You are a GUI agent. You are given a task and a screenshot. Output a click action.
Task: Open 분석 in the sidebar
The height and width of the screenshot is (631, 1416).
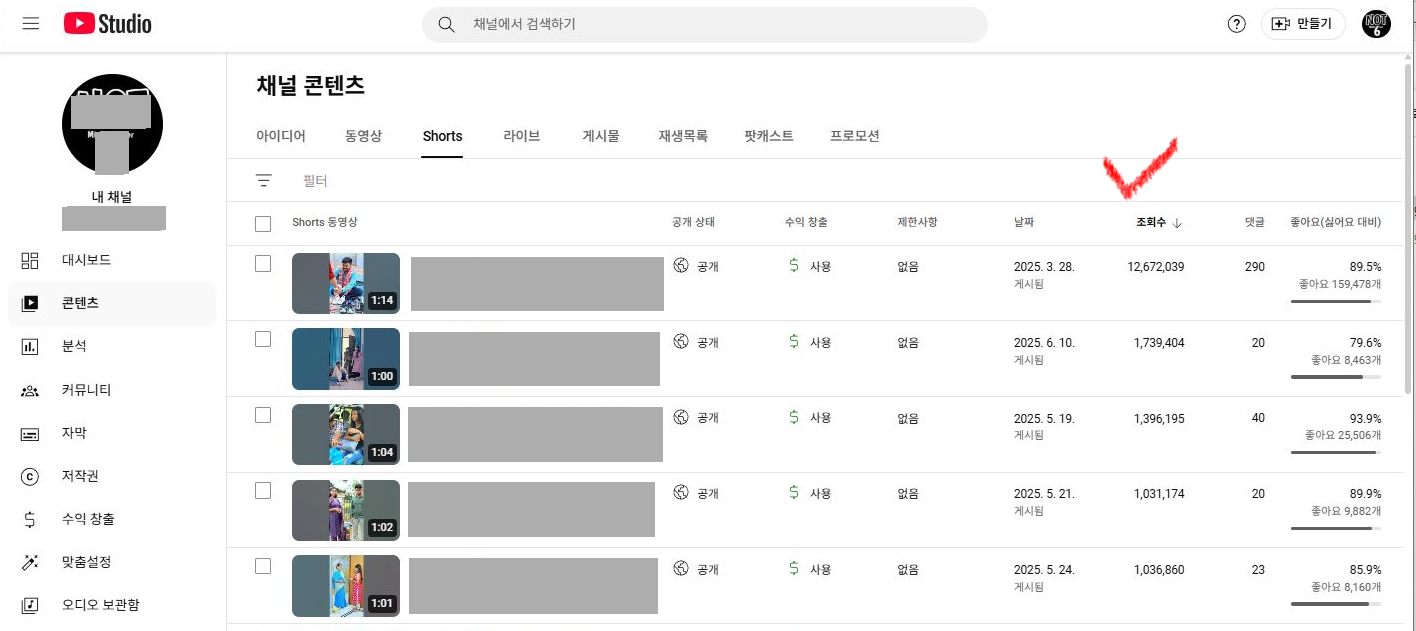click(74, 346)
